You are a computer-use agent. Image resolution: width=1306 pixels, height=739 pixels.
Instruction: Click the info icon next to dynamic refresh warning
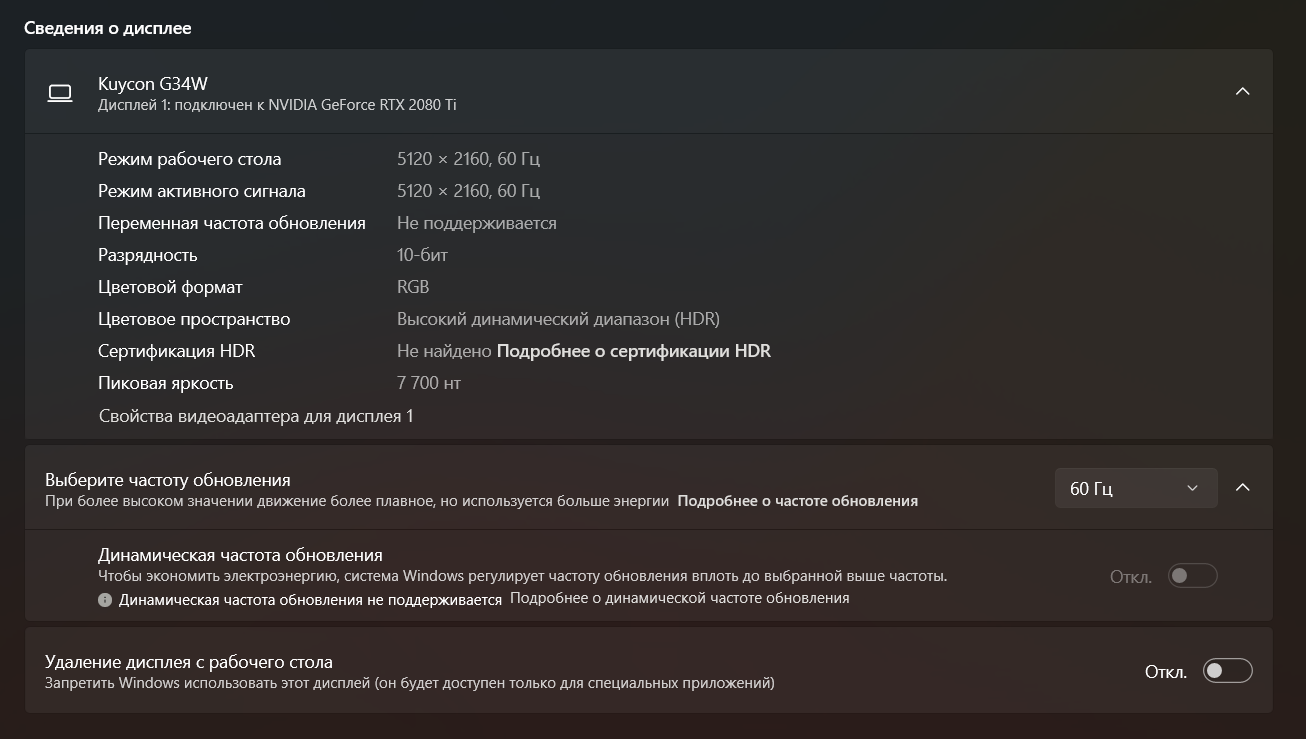pos(105,600)
